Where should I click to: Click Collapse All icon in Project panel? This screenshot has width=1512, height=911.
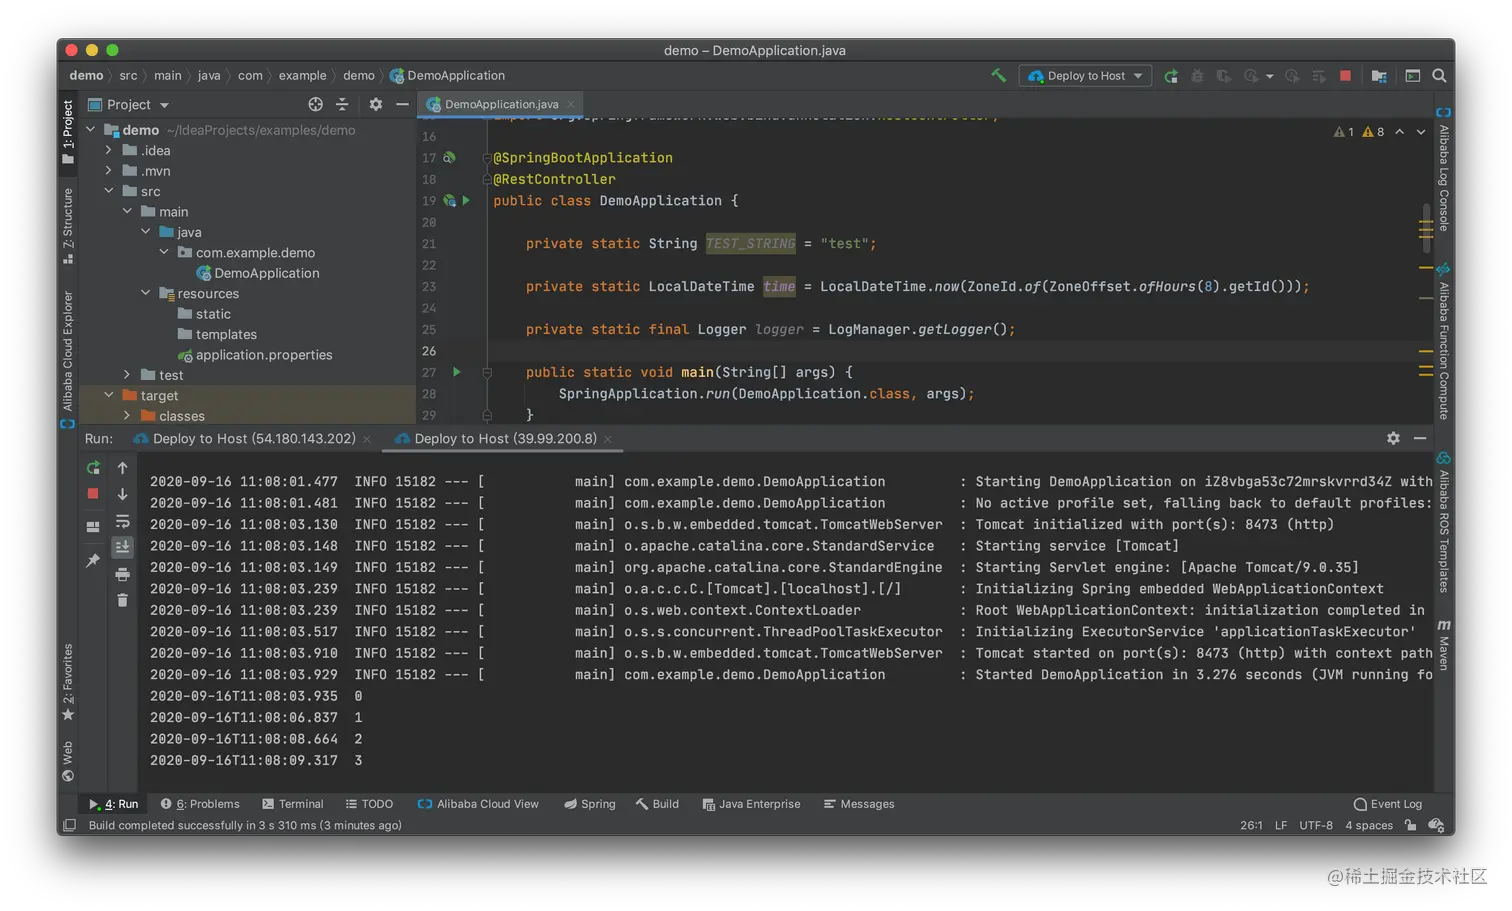coord(342,104)
